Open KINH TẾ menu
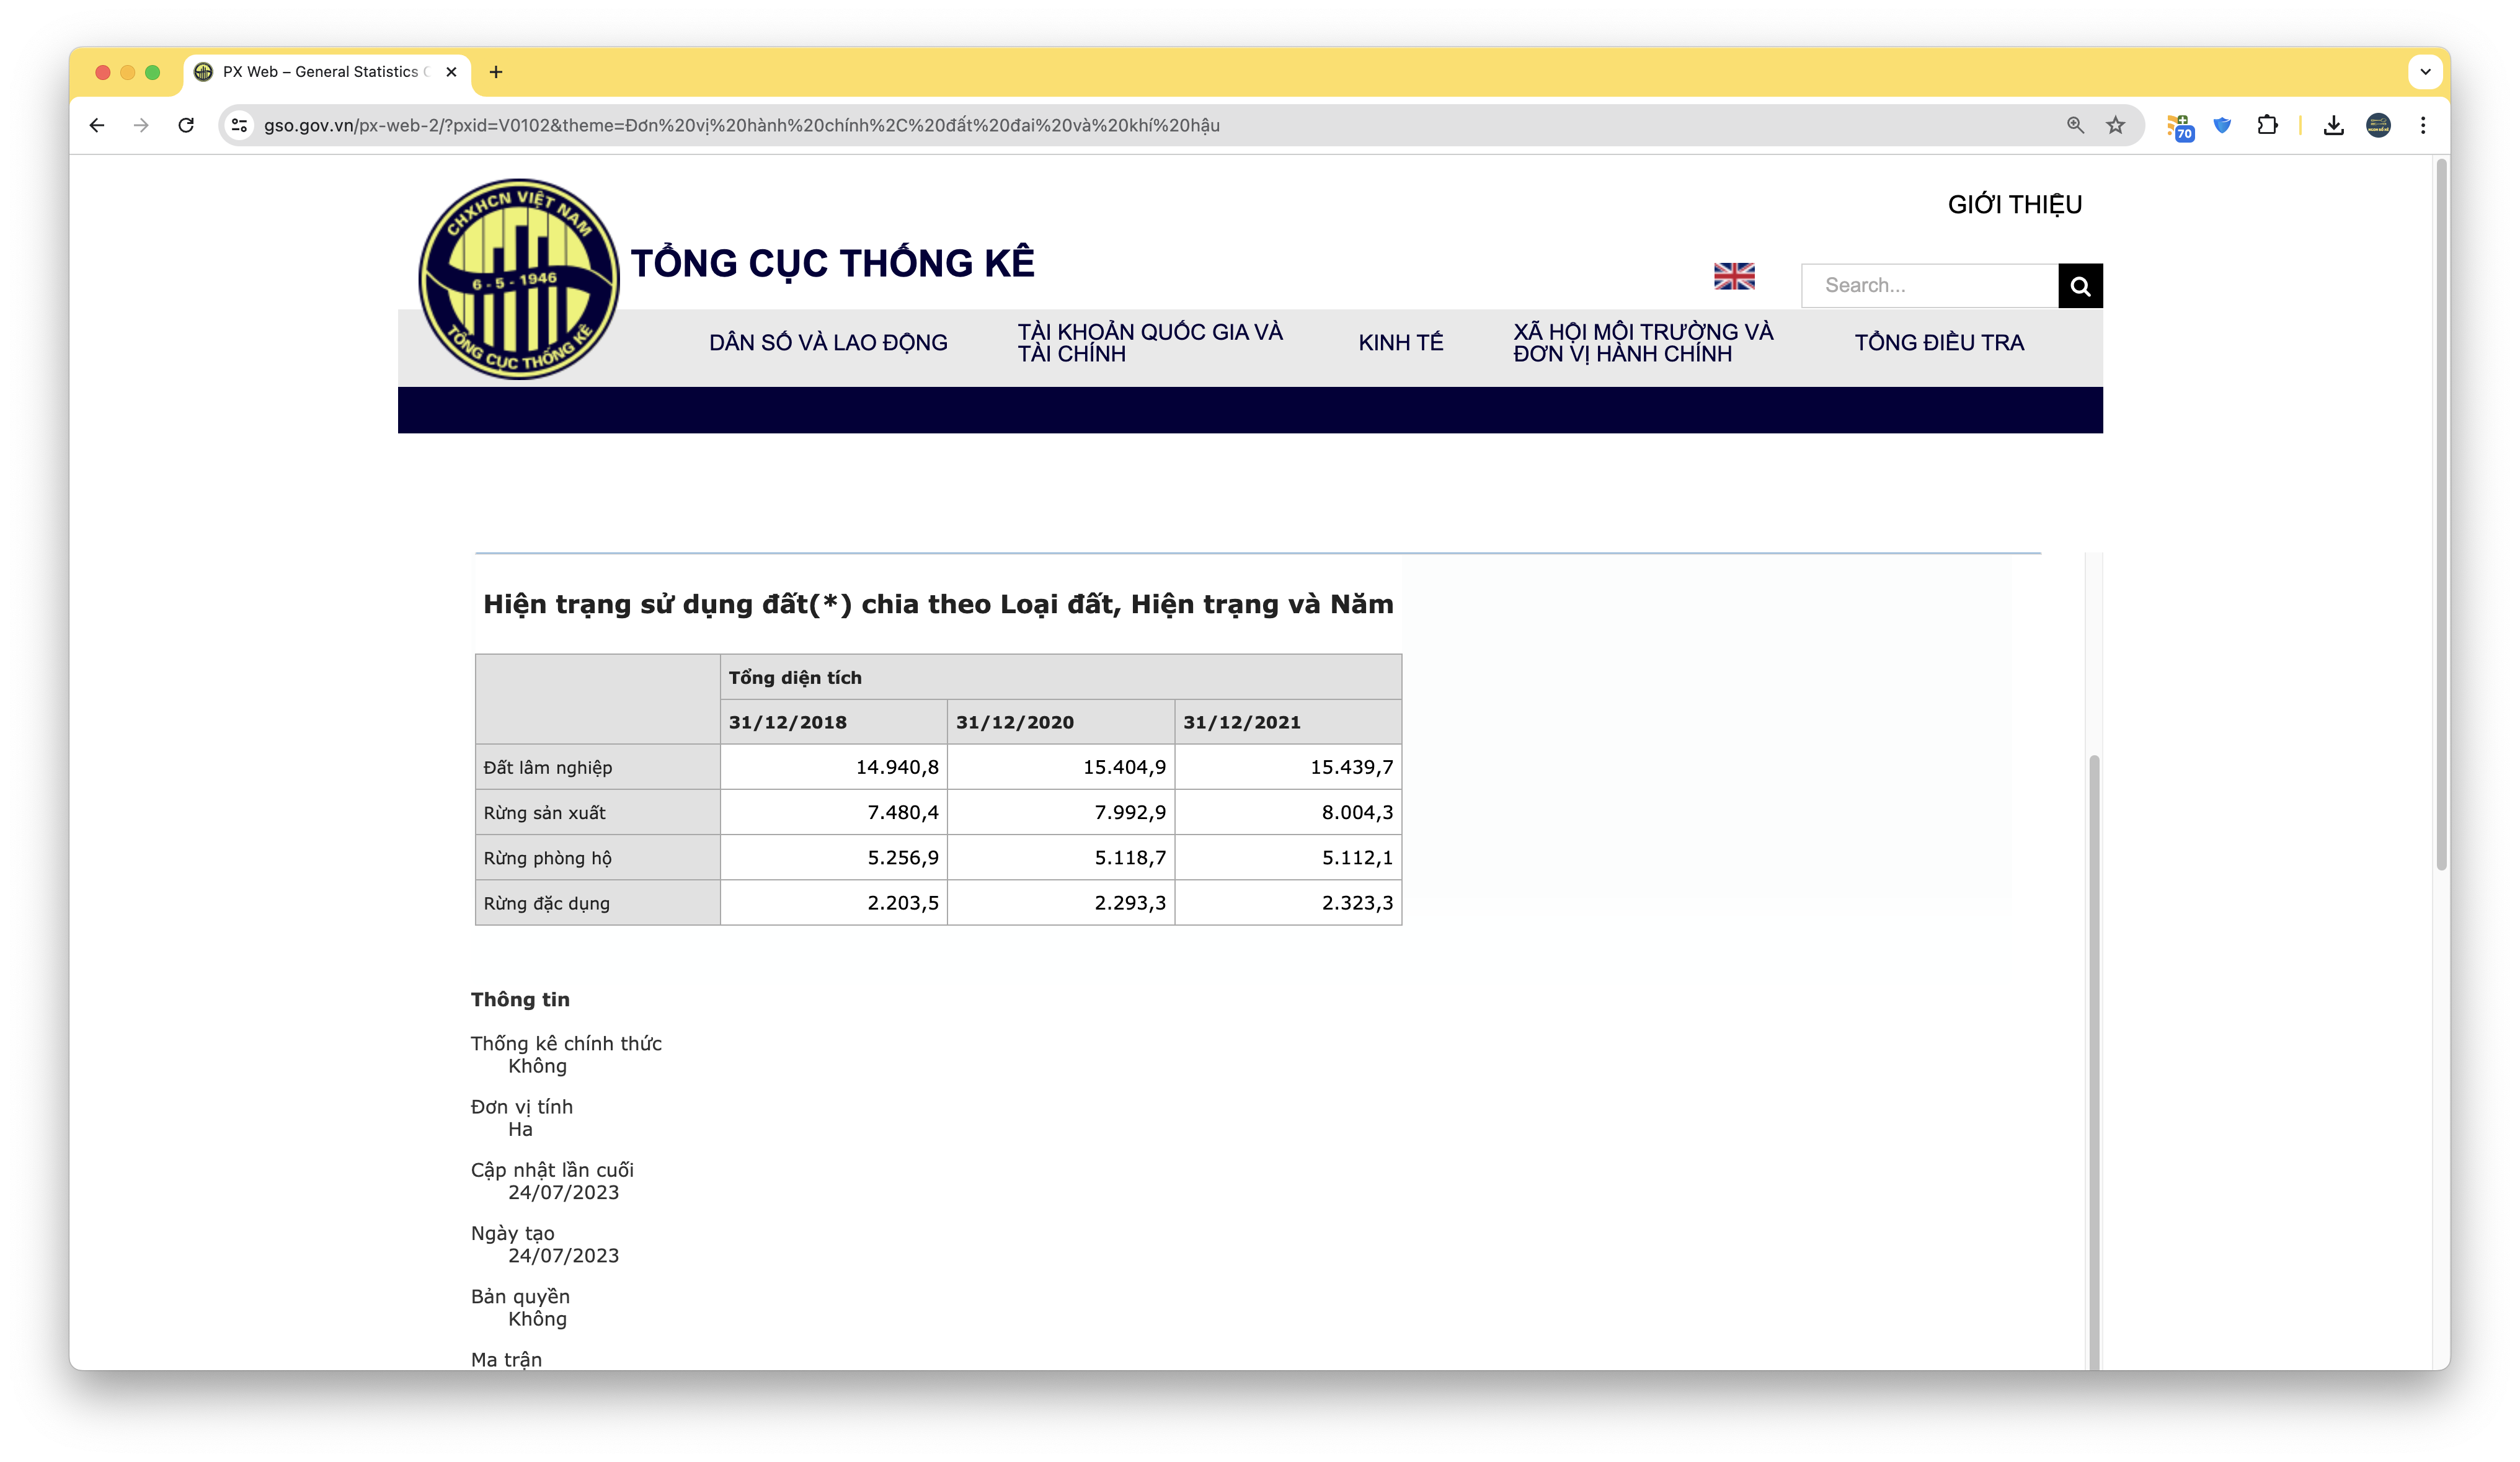2520x1462 pixels. tap(1400, 343)
